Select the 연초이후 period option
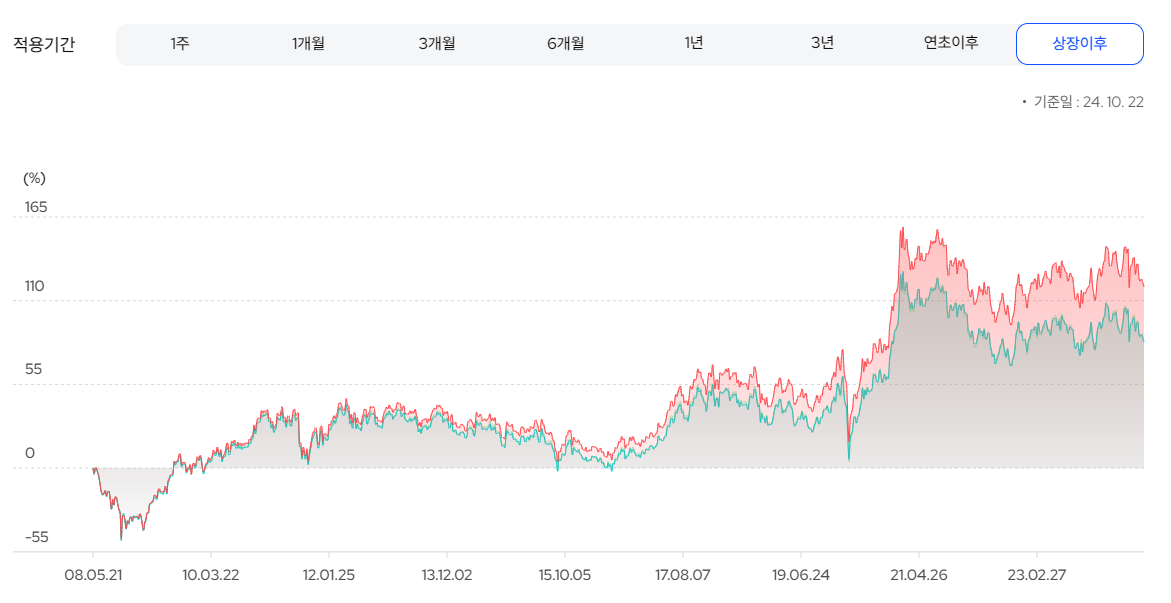Screen dimensions: 1171x603 tap(950, 43)
